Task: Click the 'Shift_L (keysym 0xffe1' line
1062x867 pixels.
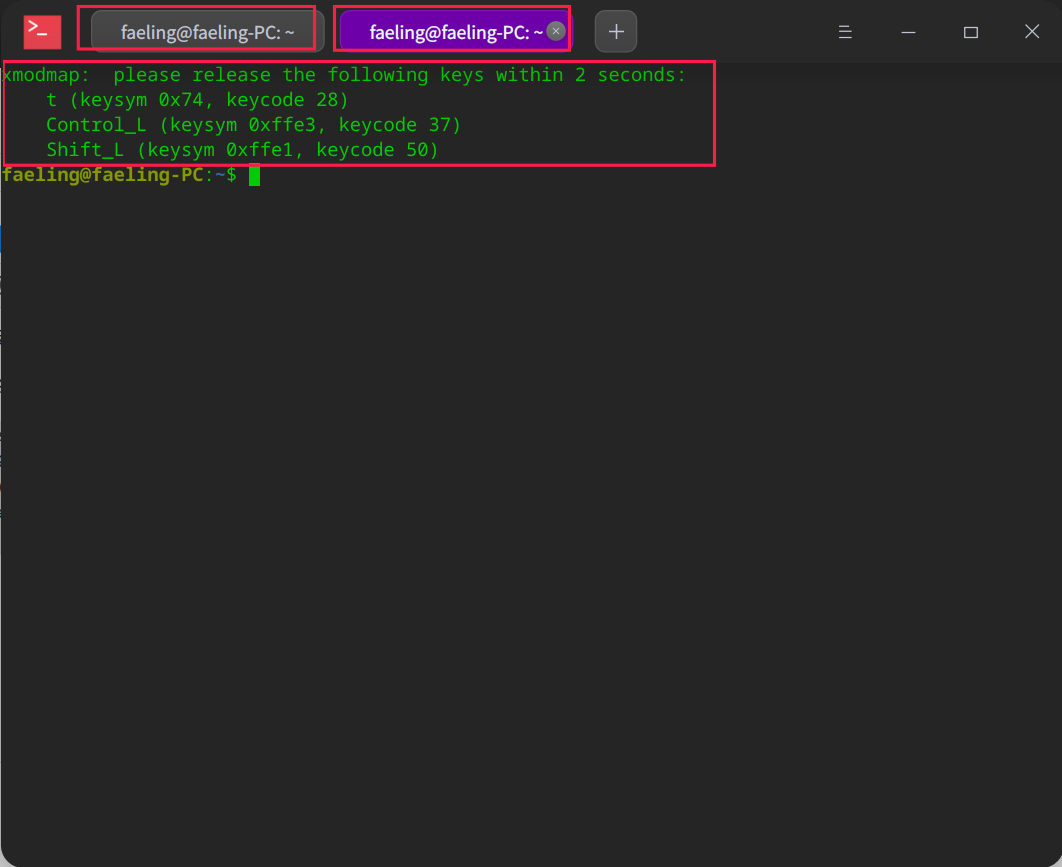Action: [242, 150]
